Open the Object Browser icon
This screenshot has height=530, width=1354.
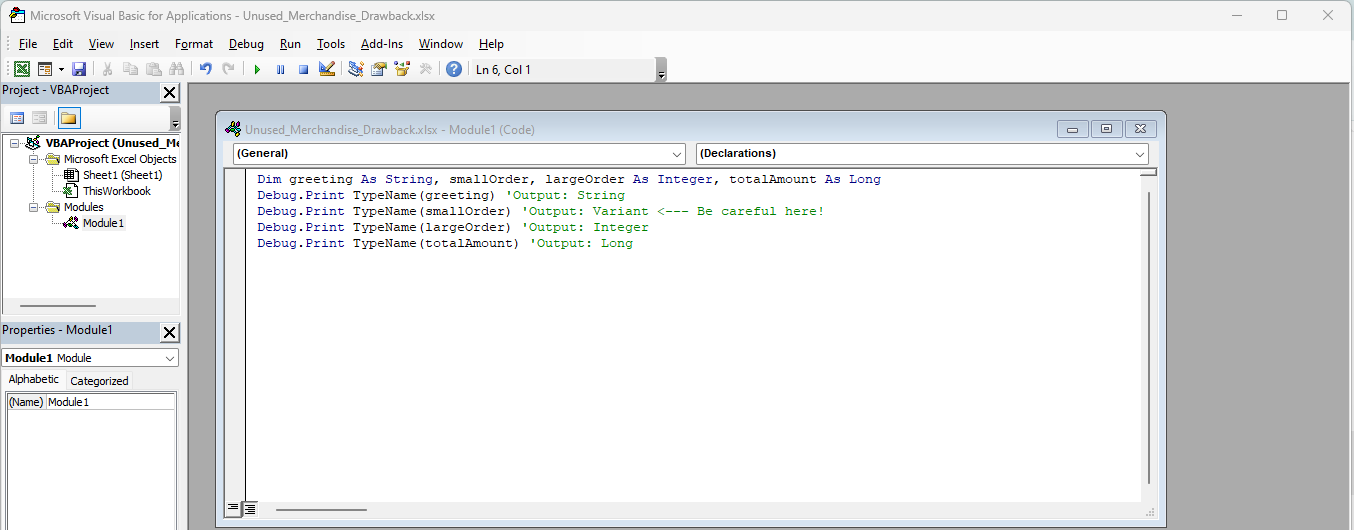click(x=402, y=69)
